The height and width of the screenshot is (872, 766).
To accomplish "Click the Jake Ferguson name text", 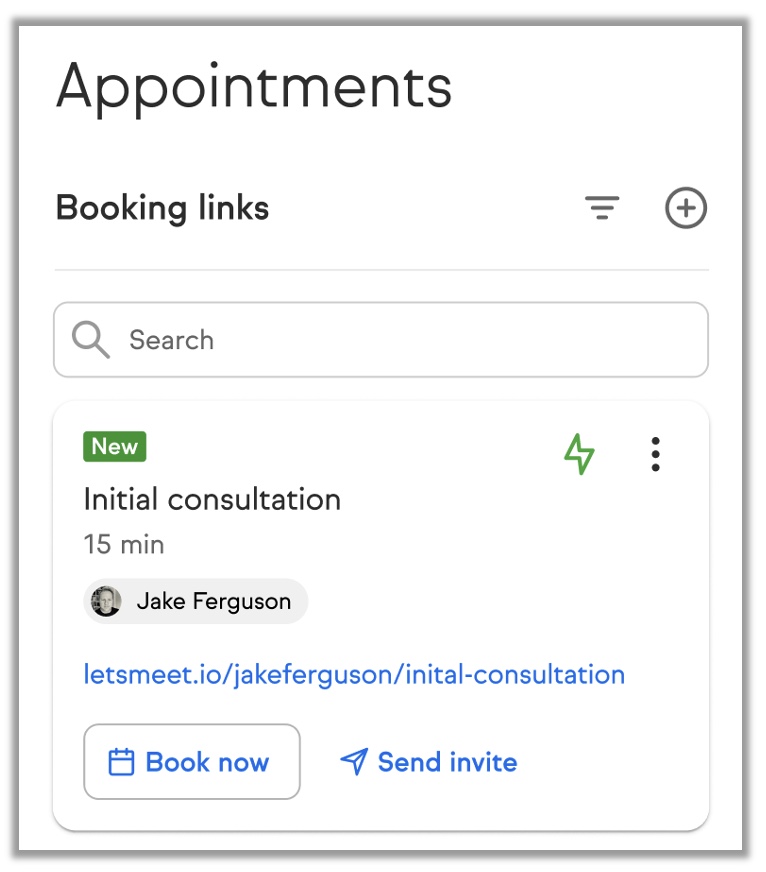I will click(x=213, y=601).
